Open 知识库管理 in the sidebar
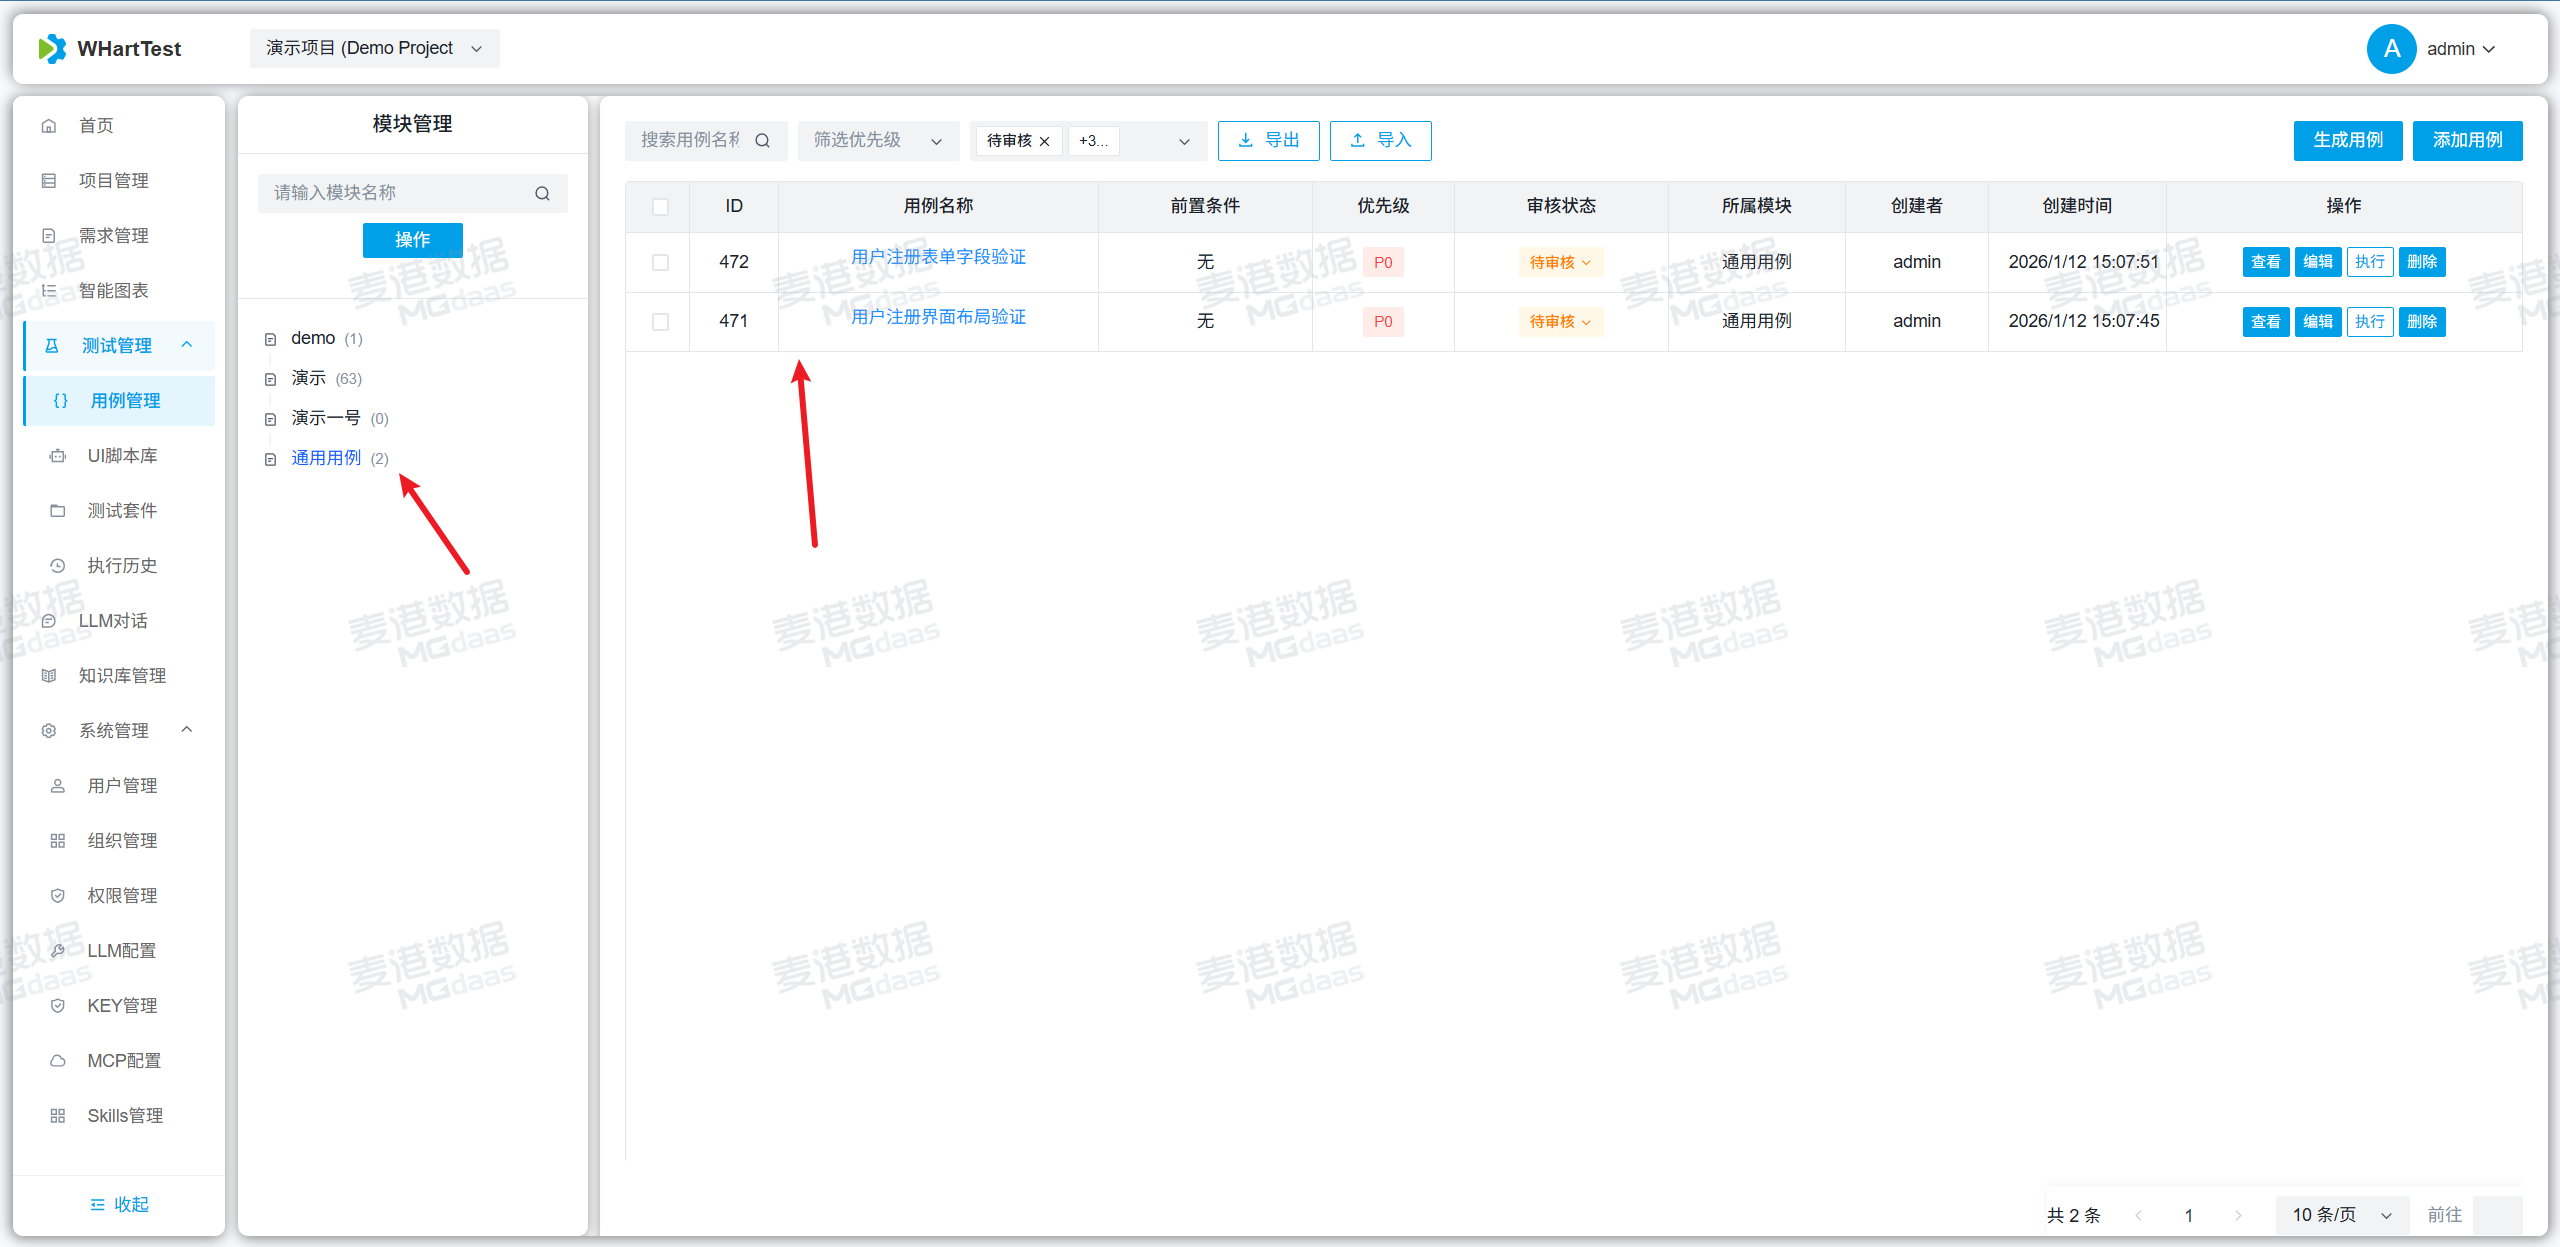Screen dimensions: 2560x1247 [122, 676]
